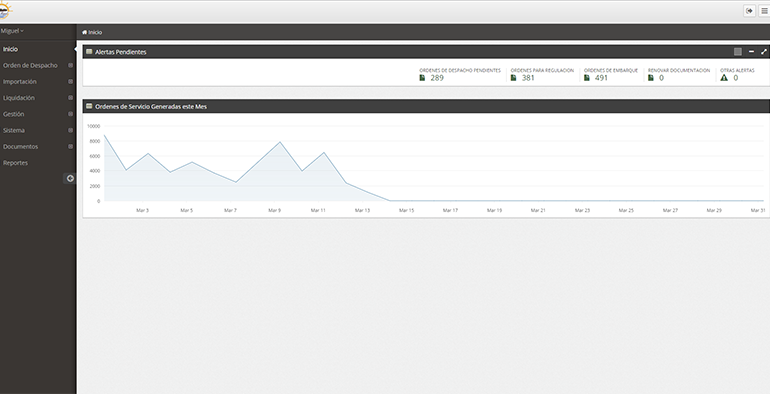Open the hamburger menu icon at top right

[765, 11]
